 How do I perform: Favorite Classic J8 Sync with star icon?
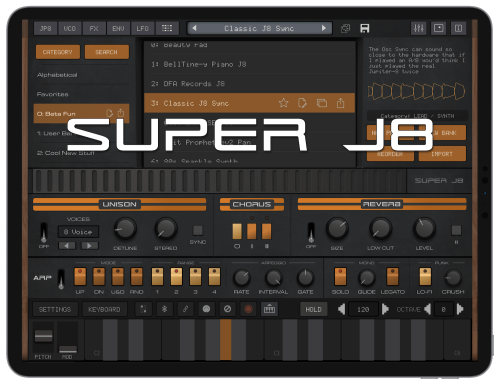(x=283, y=103)
